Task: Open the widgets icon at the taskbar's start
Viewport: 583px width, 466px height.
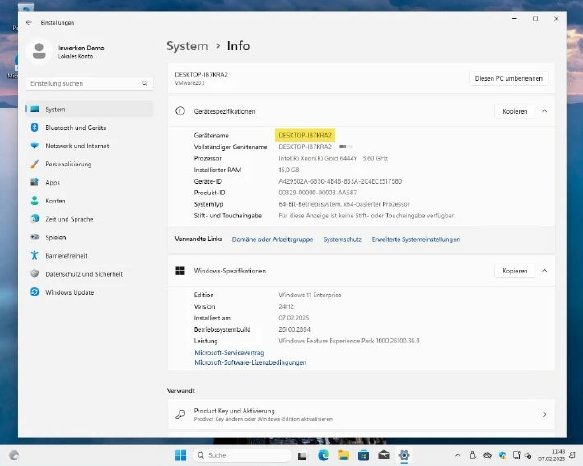Action: (14, 455)
